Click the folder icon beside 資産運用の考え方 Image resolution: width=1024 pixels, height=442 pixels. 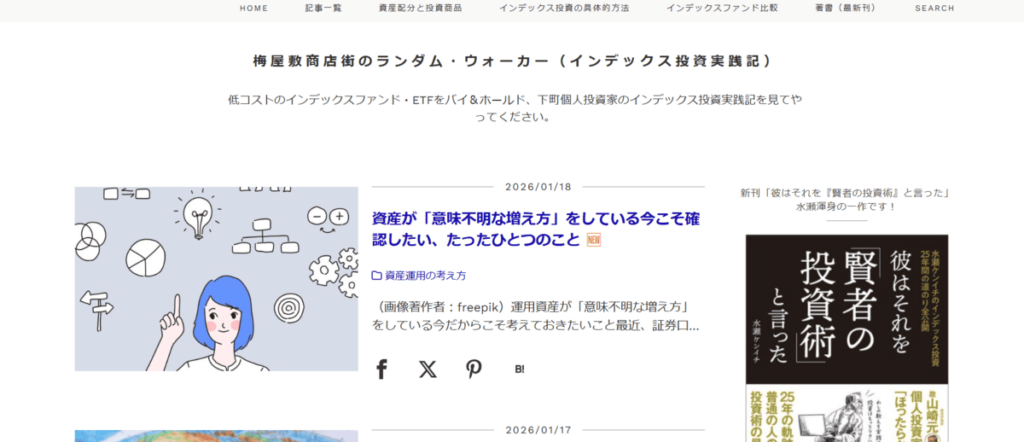tap(377, 276)
